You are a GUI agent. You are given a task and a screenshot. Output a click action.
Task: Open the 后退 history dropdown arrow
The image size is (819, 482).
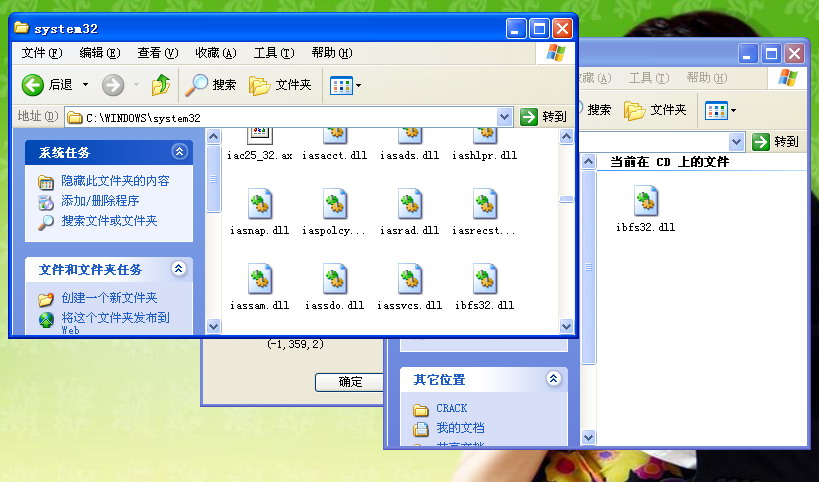85,85
